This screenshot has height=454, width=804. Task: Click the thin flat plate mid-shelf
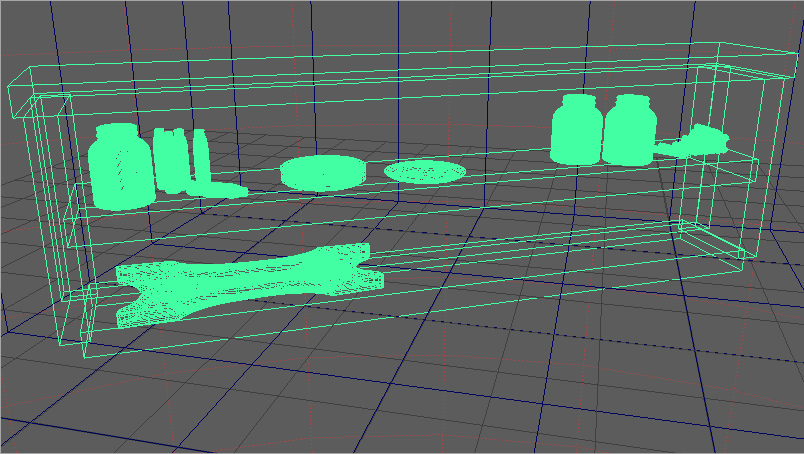pyautogui.click(x=425, y=172)
